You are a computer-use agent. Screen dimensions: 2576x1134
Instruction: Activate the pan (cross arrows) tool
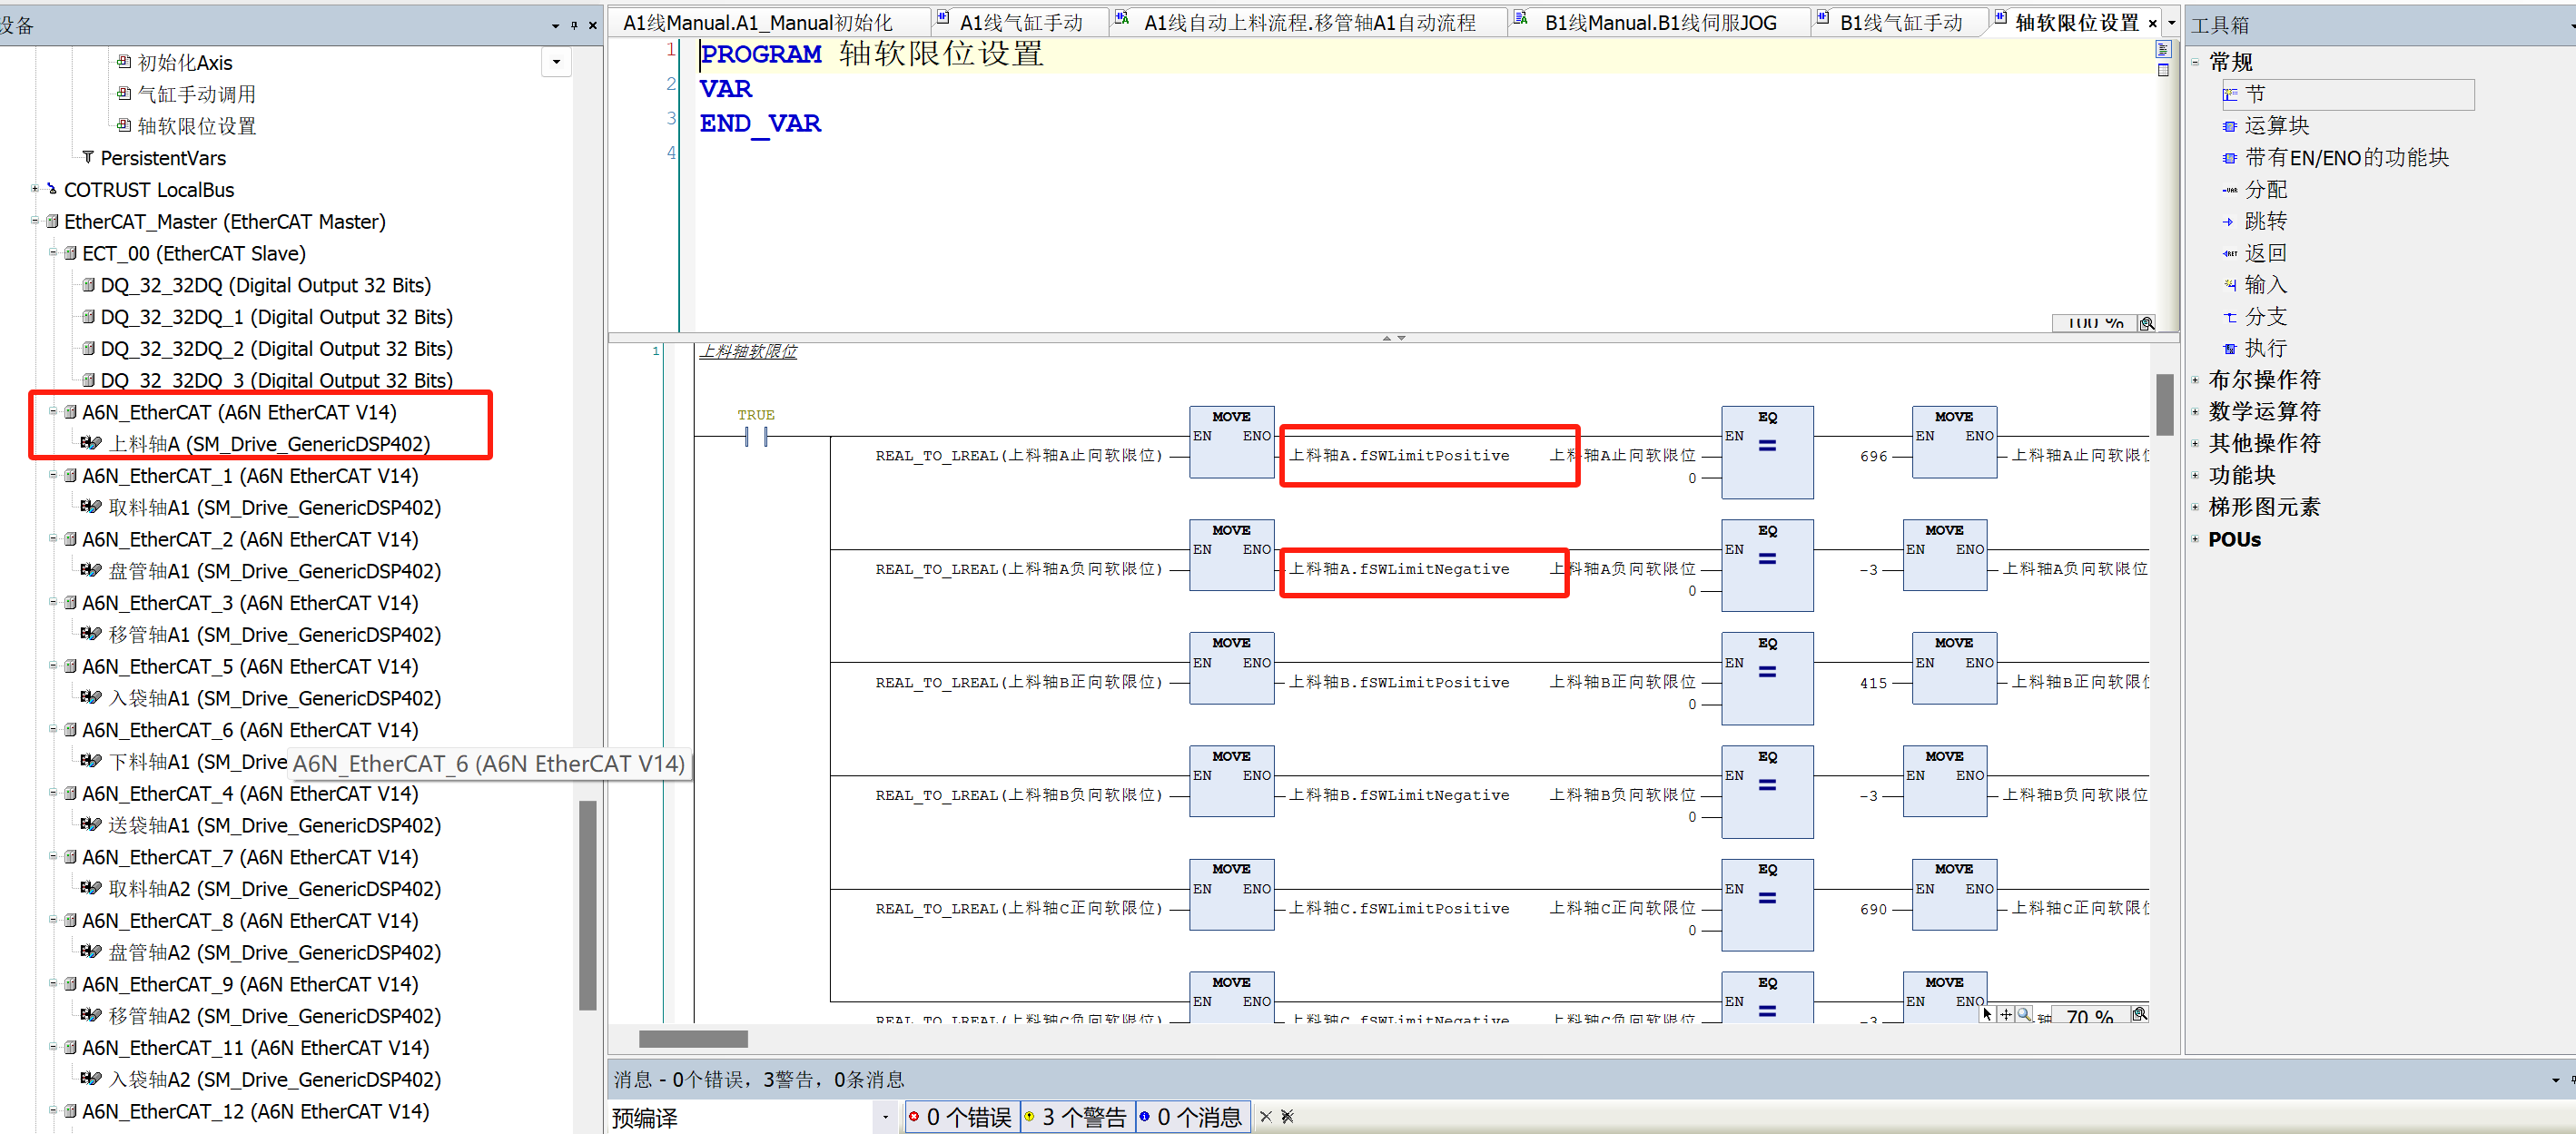pyautogui.click(x=2005, y=1014)
